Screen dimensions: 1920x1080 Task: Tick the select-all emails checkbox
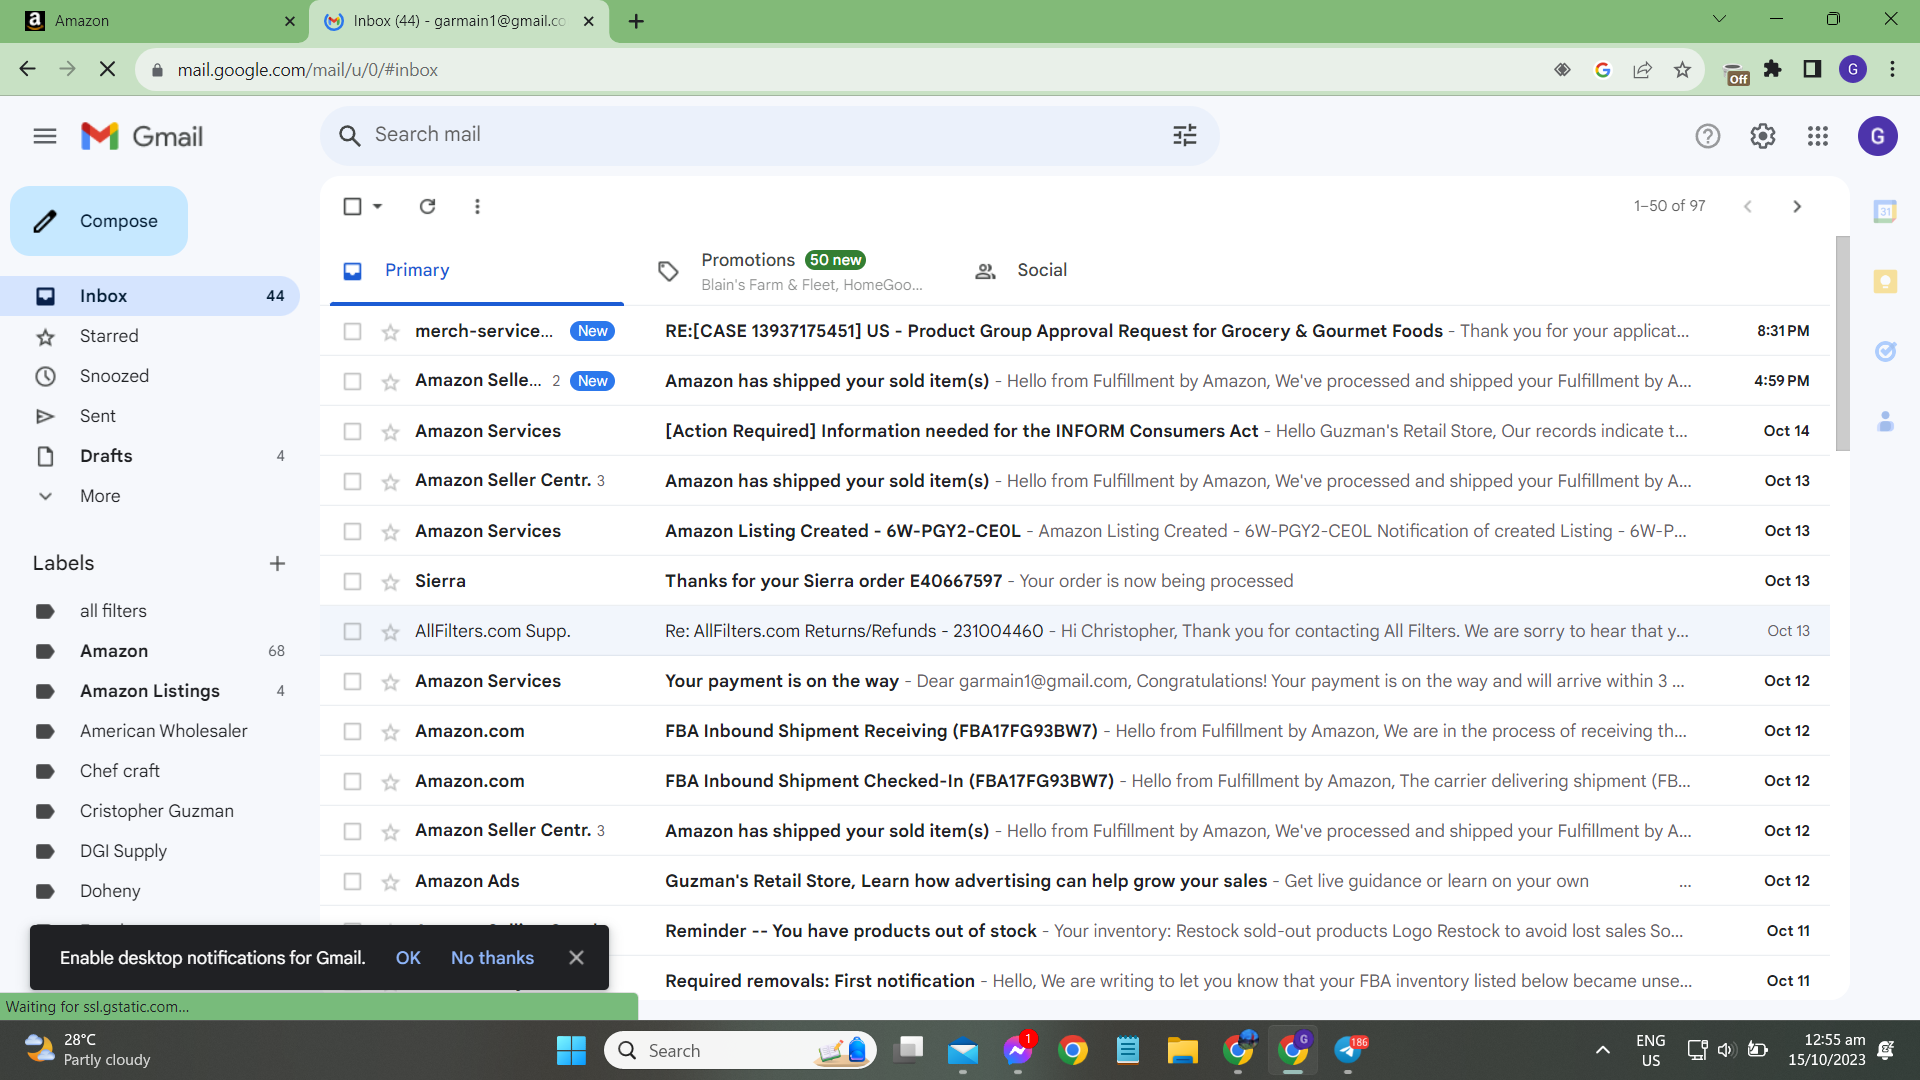[352, 206]
